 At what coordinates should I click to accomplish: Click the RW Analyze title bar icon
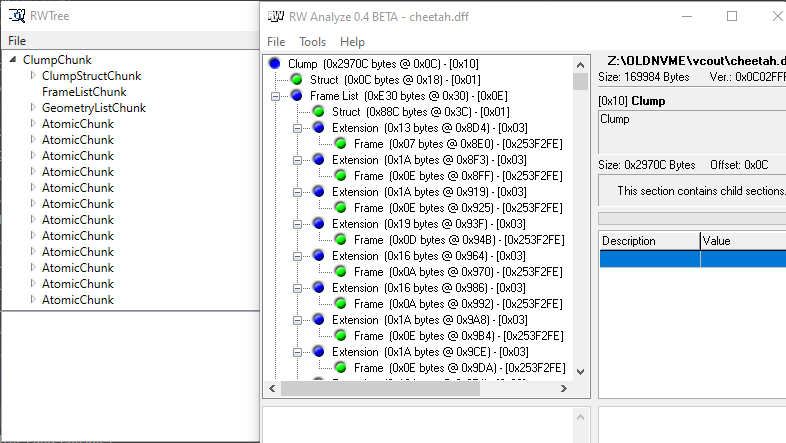(x=275, y=16)
